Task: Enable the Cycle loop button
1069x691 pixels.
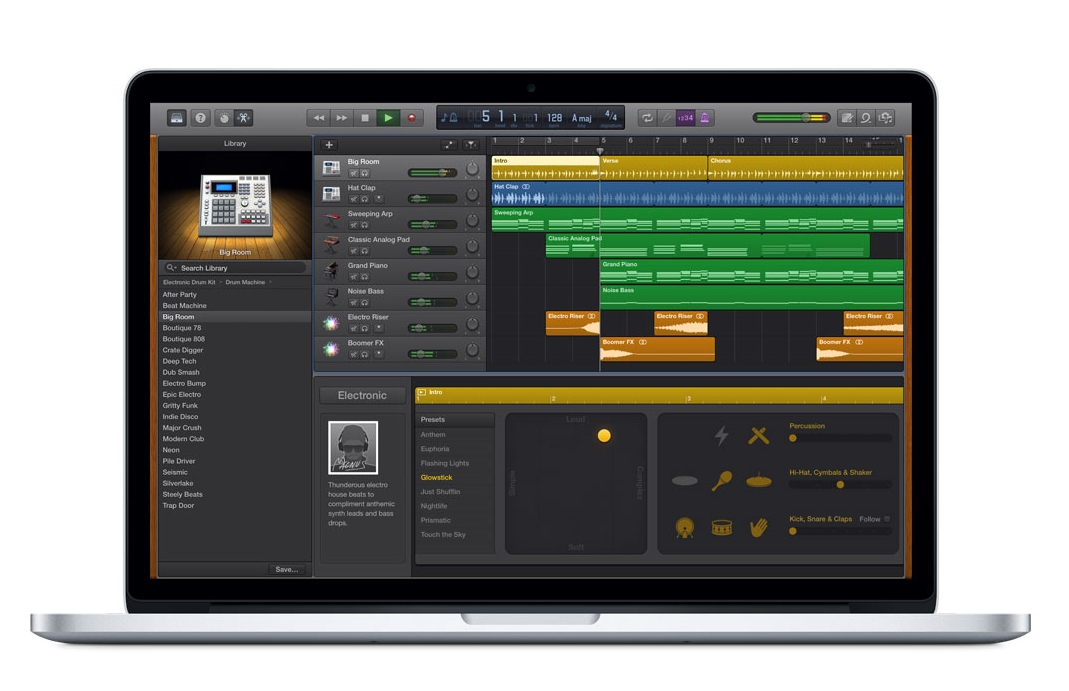Action: (x=647, y=118)
